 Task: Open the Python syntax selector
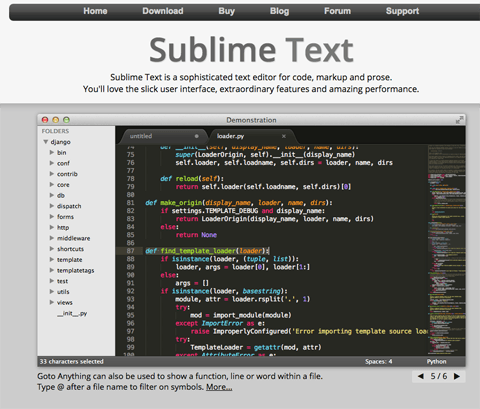[x=436, y=362]
